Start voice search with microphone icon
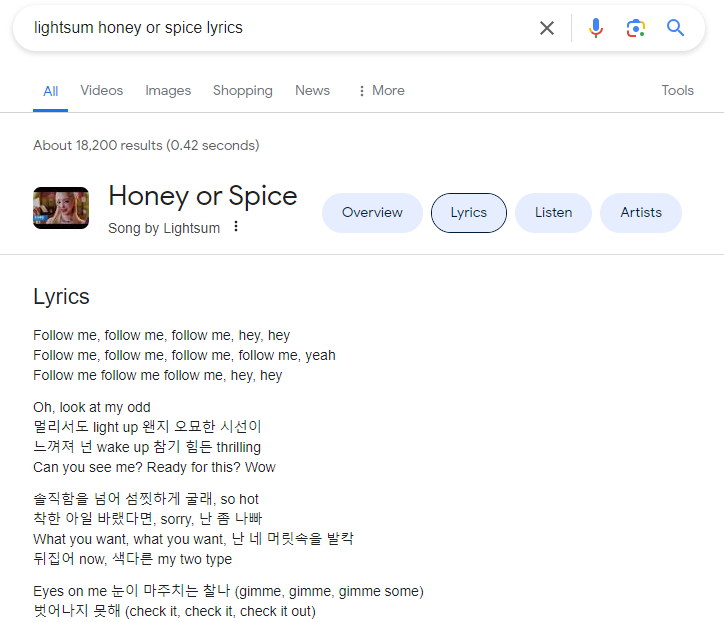The height and width of the screenshot is (622, 724). 596,28
